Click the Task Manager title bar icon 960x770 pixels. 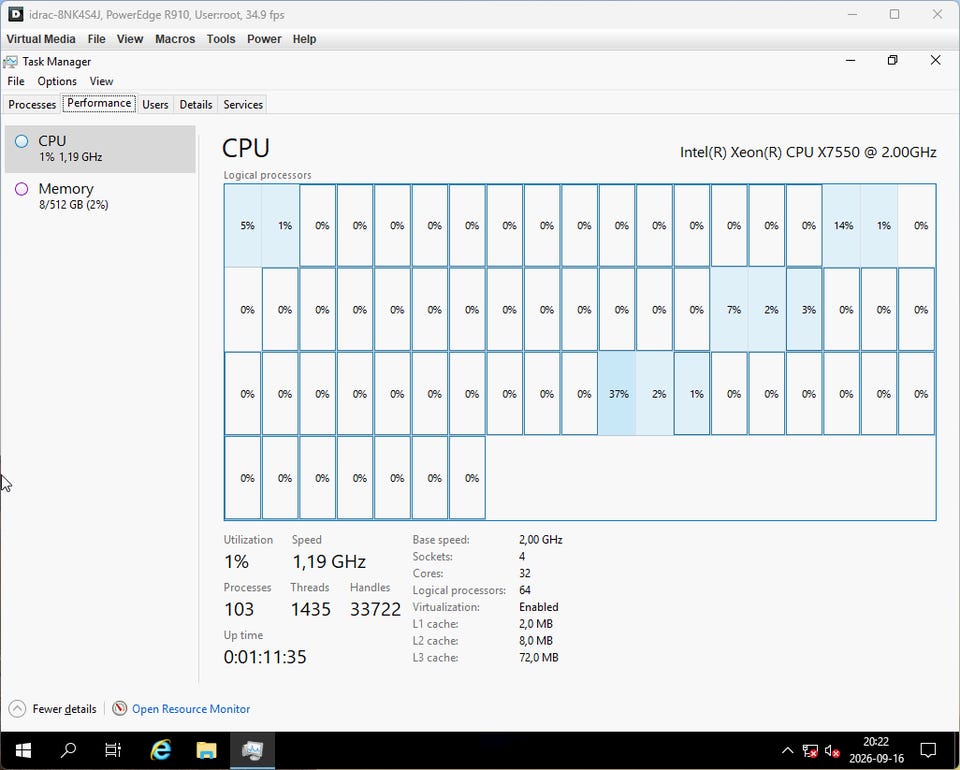click(10, 62)
